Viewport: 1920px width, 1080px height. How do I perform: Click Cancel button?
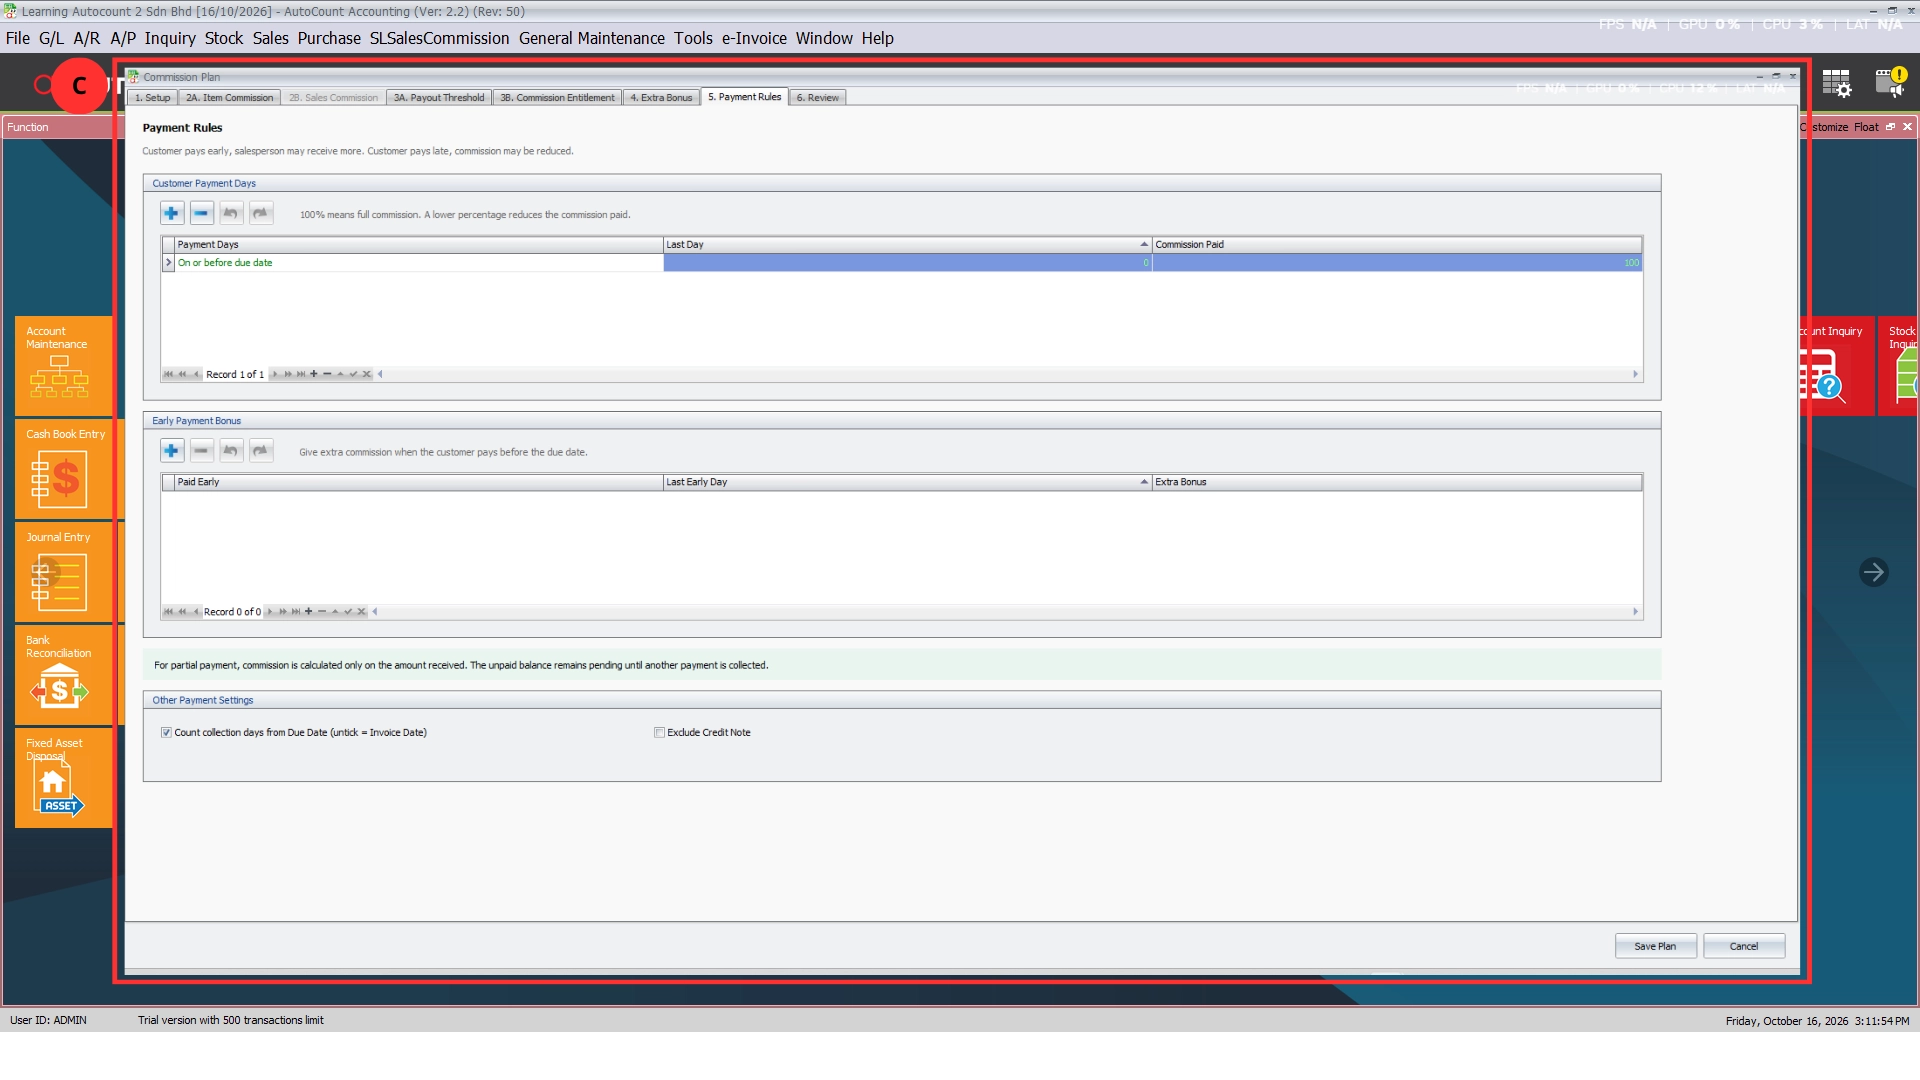click(1744, 946)
